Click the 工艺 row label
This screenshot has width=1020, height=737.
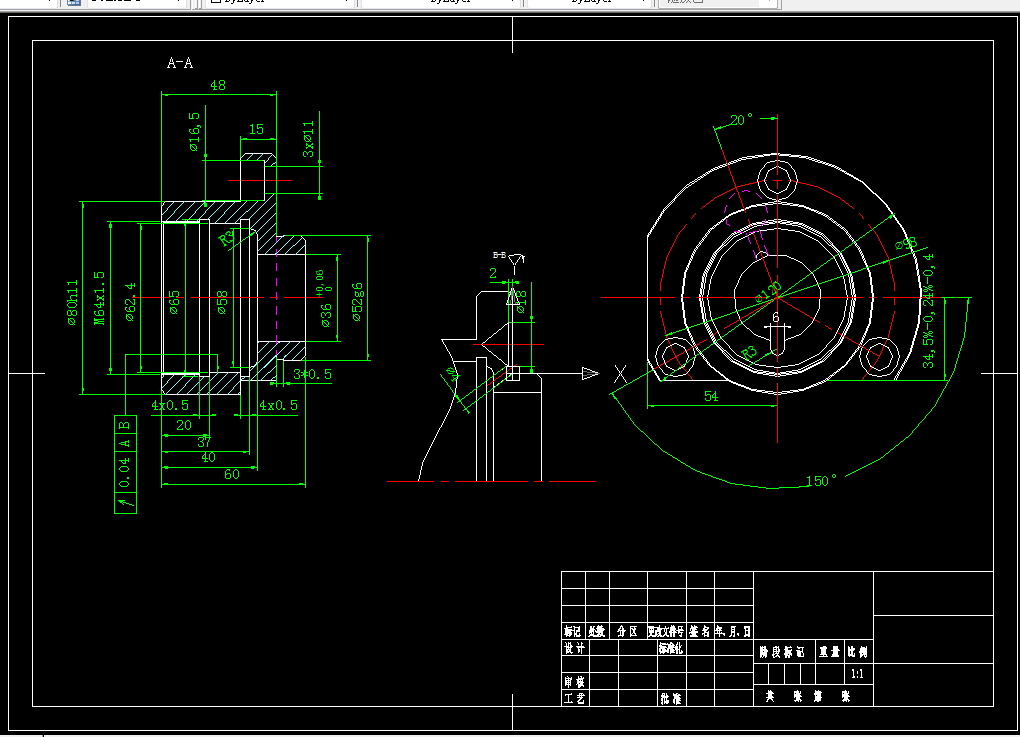[574, 699]
